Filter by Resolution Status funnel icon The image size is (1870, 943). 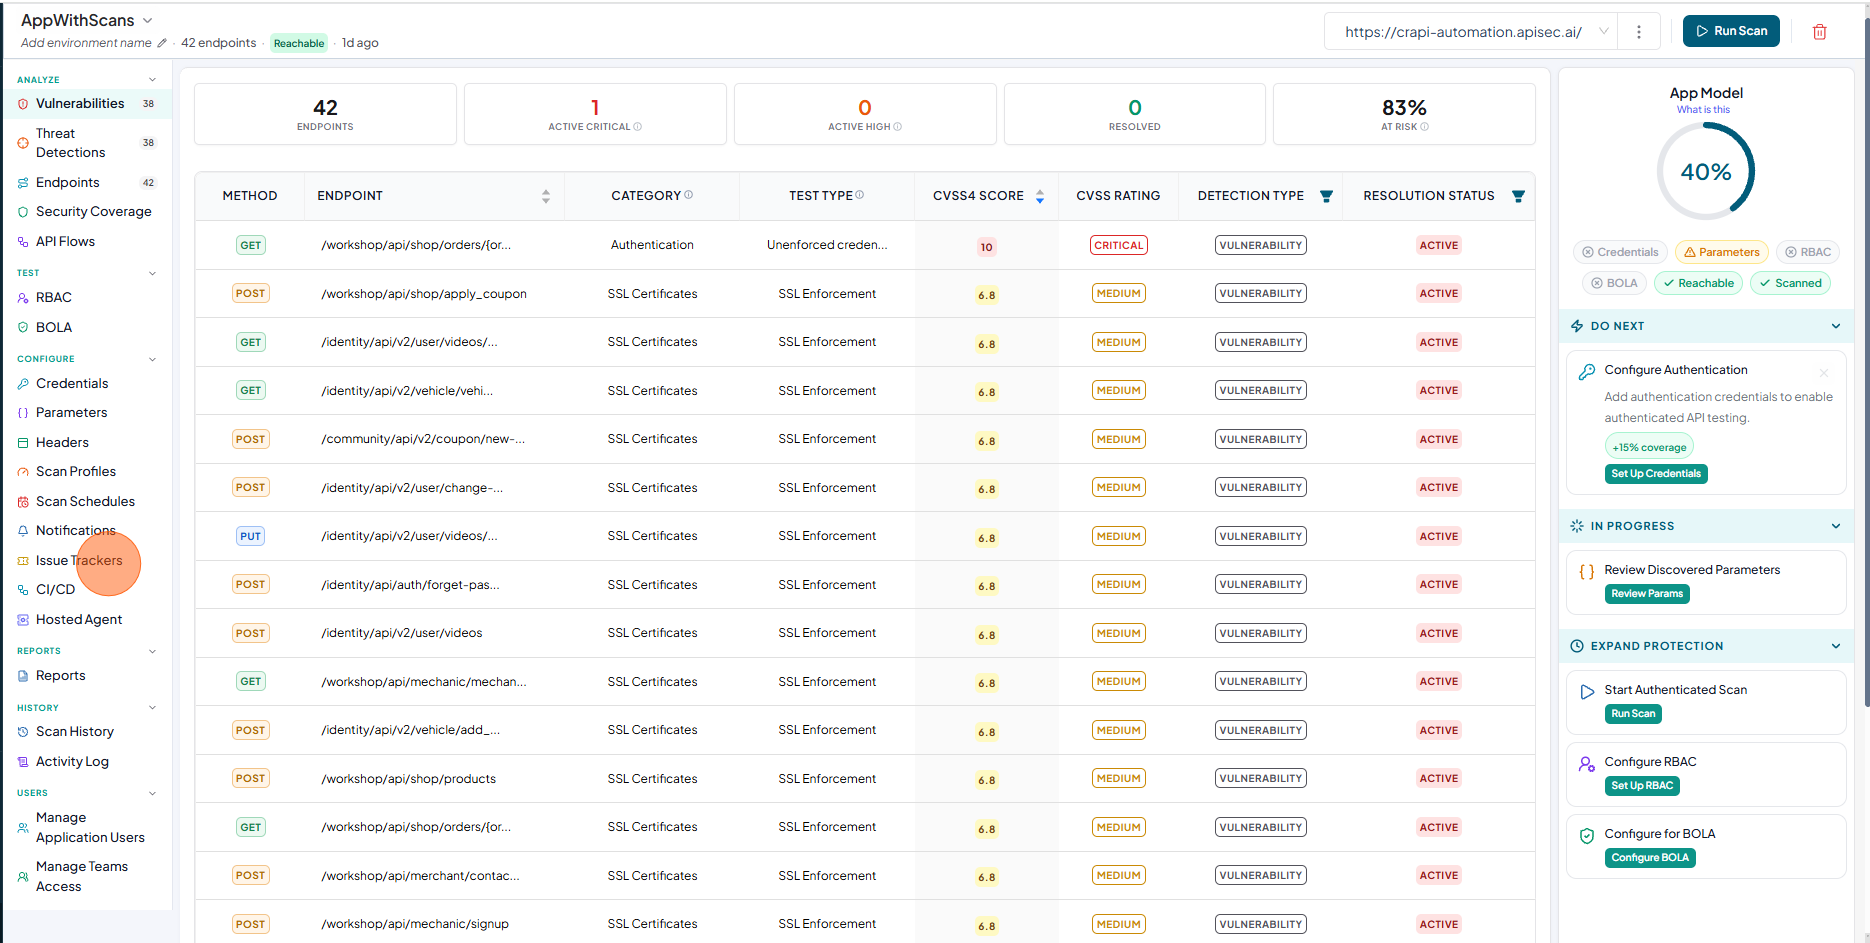tap(1518, 196)
